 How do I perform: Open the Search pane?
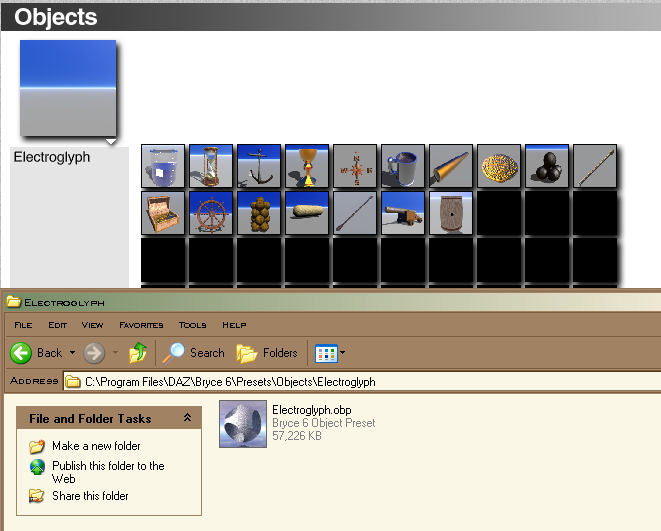coord(194,353)
